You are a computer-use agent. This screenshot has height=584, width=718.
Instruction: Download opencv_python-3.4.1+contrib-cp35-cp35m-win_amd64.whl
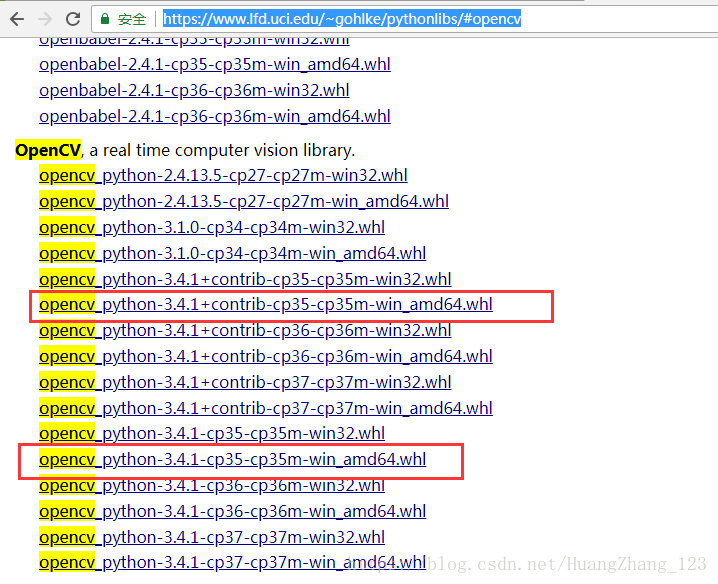click(x=266, y=305)
